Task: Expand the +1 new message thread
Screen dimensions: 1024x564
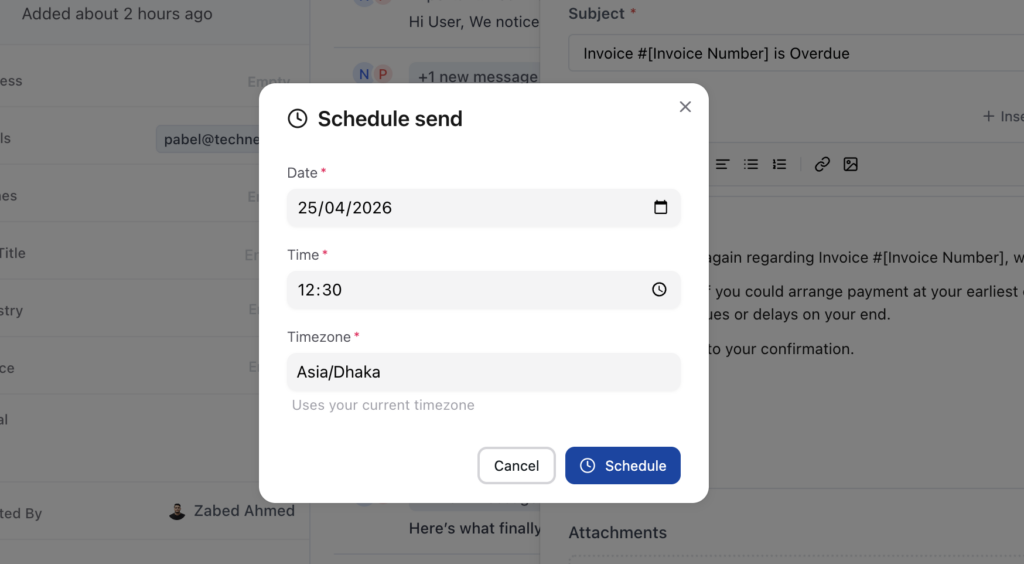Action: 477,76
